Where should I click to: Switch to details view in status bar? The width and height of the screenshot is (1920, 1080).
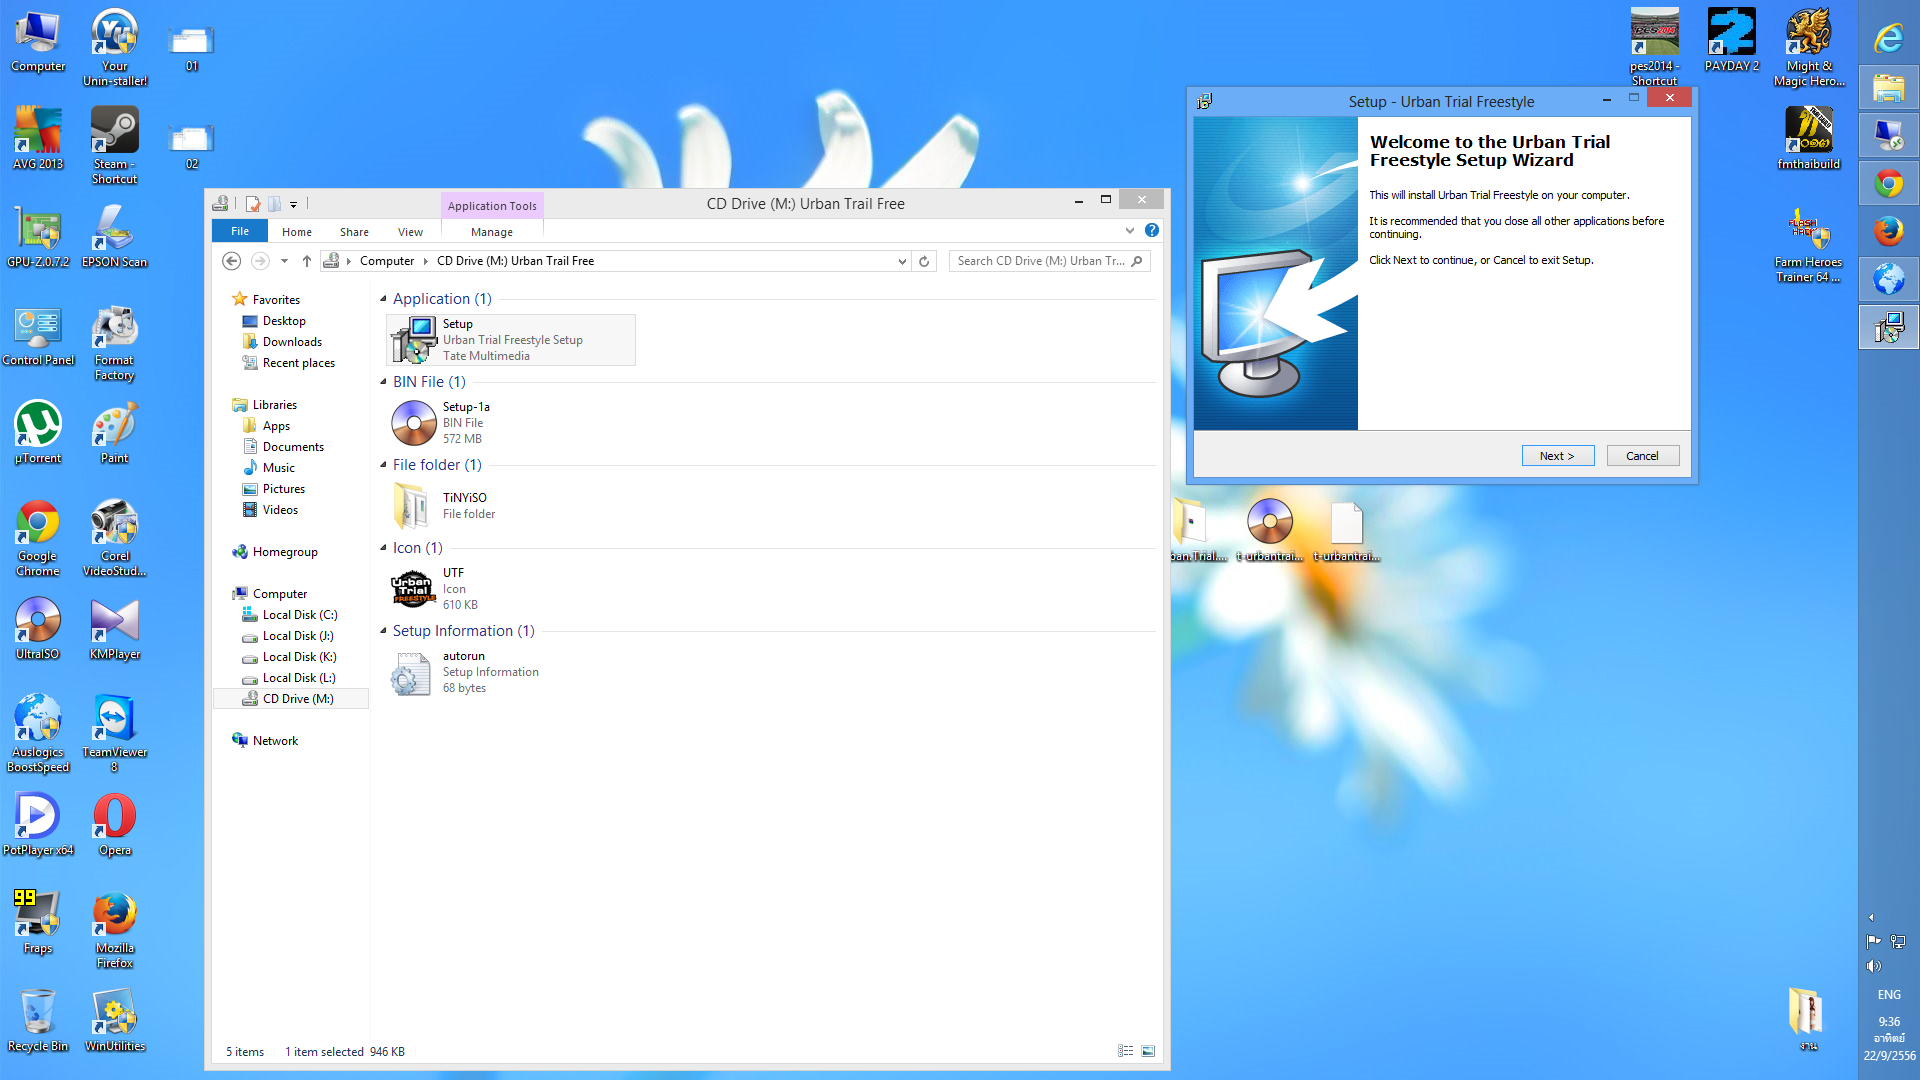(x=1125, y=1051)
